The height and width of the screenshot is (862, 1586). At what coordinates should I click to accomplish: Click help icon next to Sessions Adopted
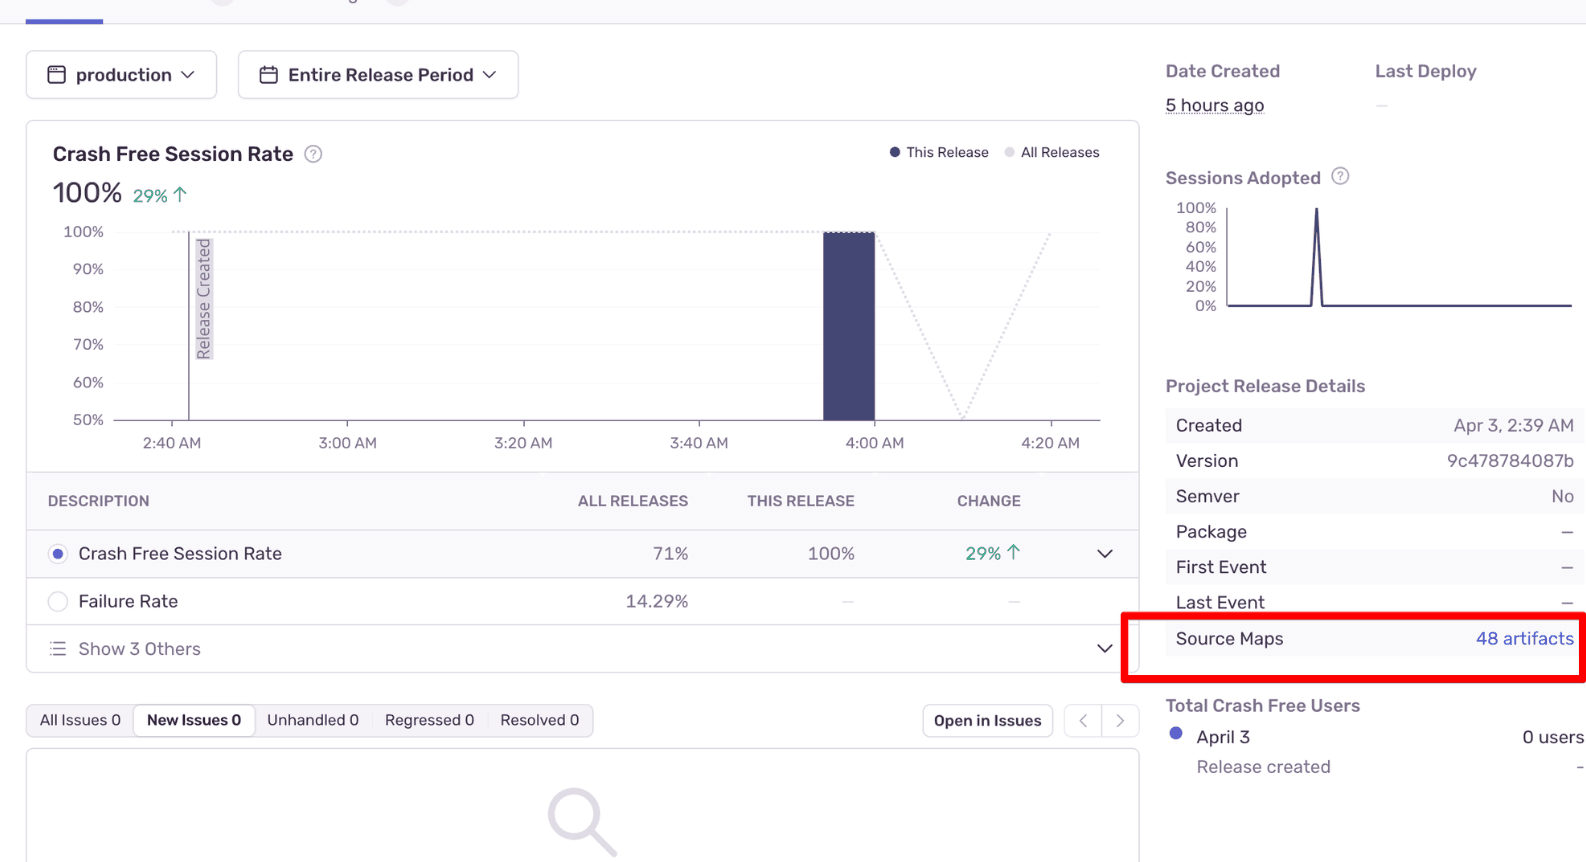(x=1340, y=177)
